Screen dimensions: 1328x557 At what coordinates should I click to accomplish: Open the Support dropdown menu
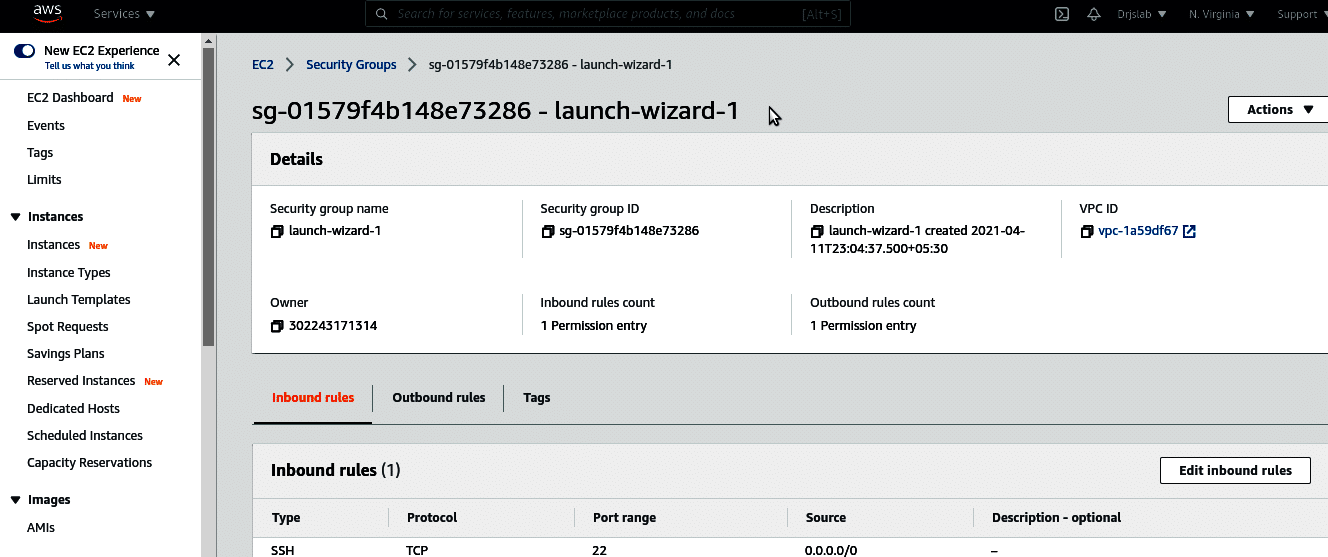(x=1302, y=14)
